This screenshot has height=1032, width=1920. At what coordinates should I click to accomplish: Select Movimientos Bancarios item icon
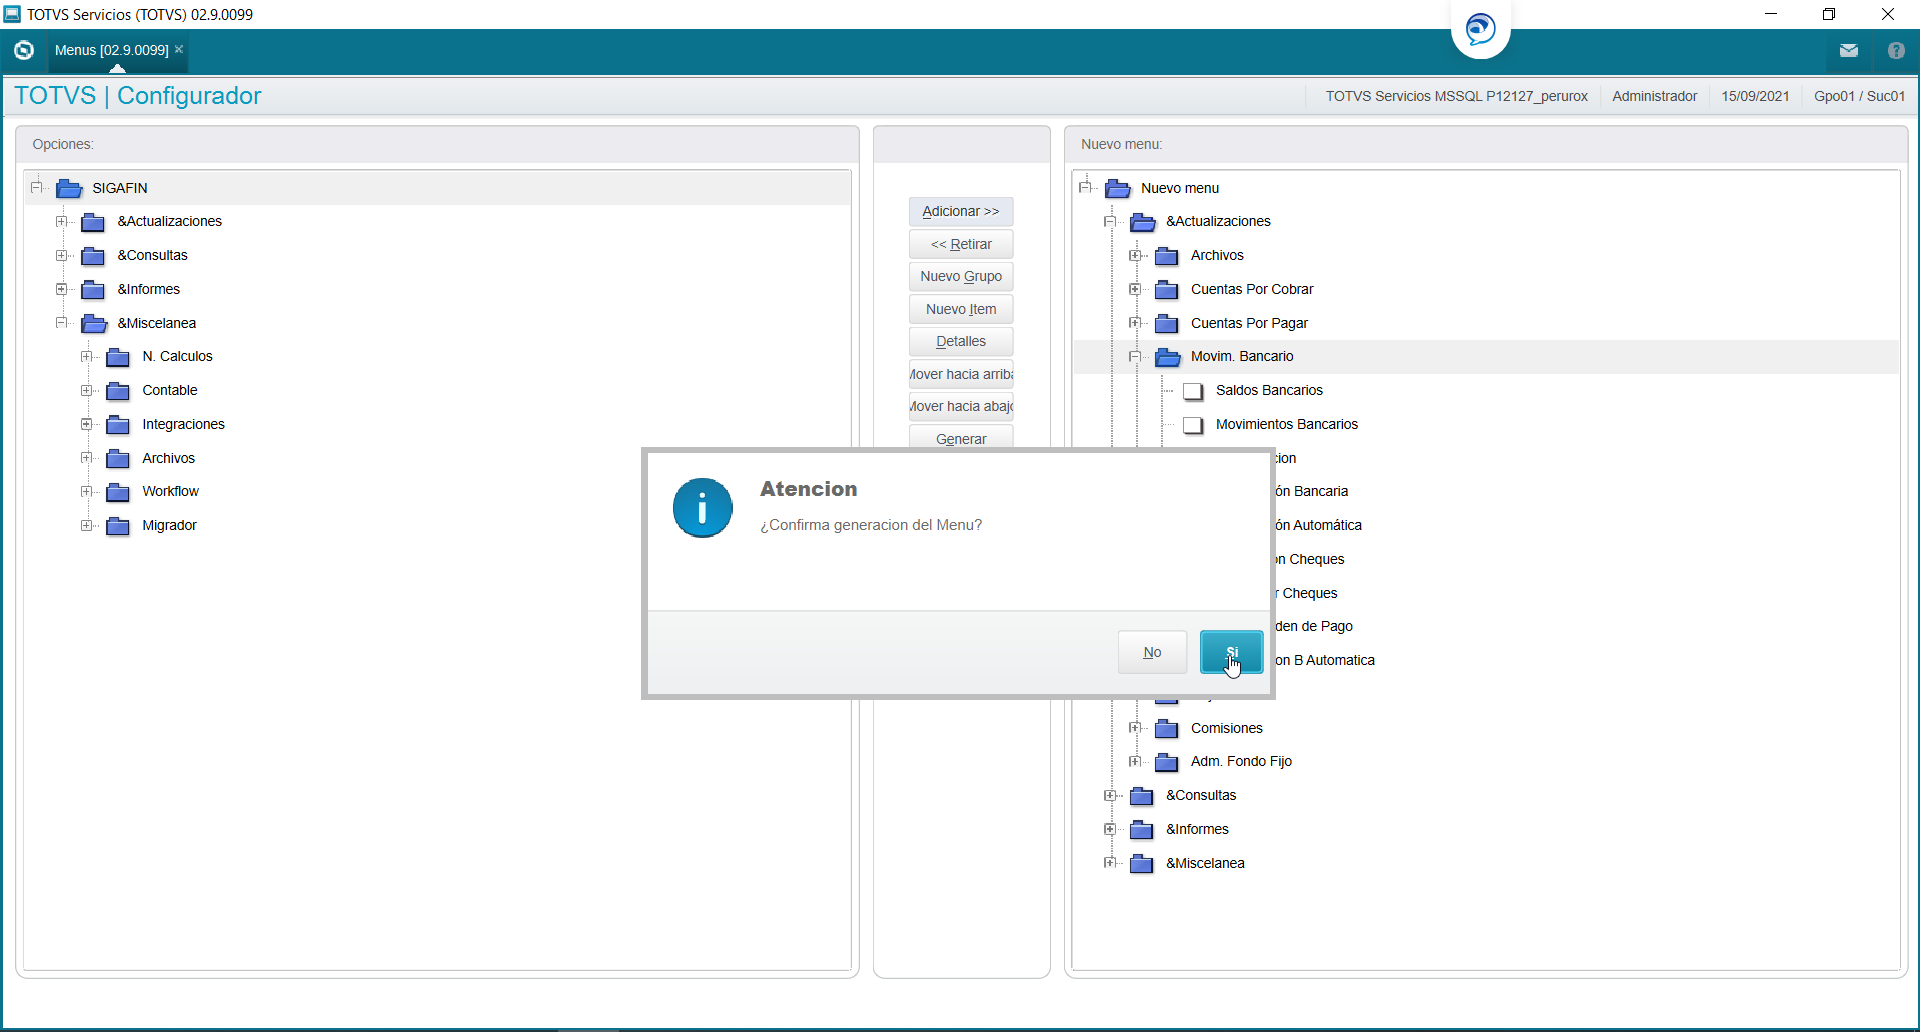tap(1193, 425)
